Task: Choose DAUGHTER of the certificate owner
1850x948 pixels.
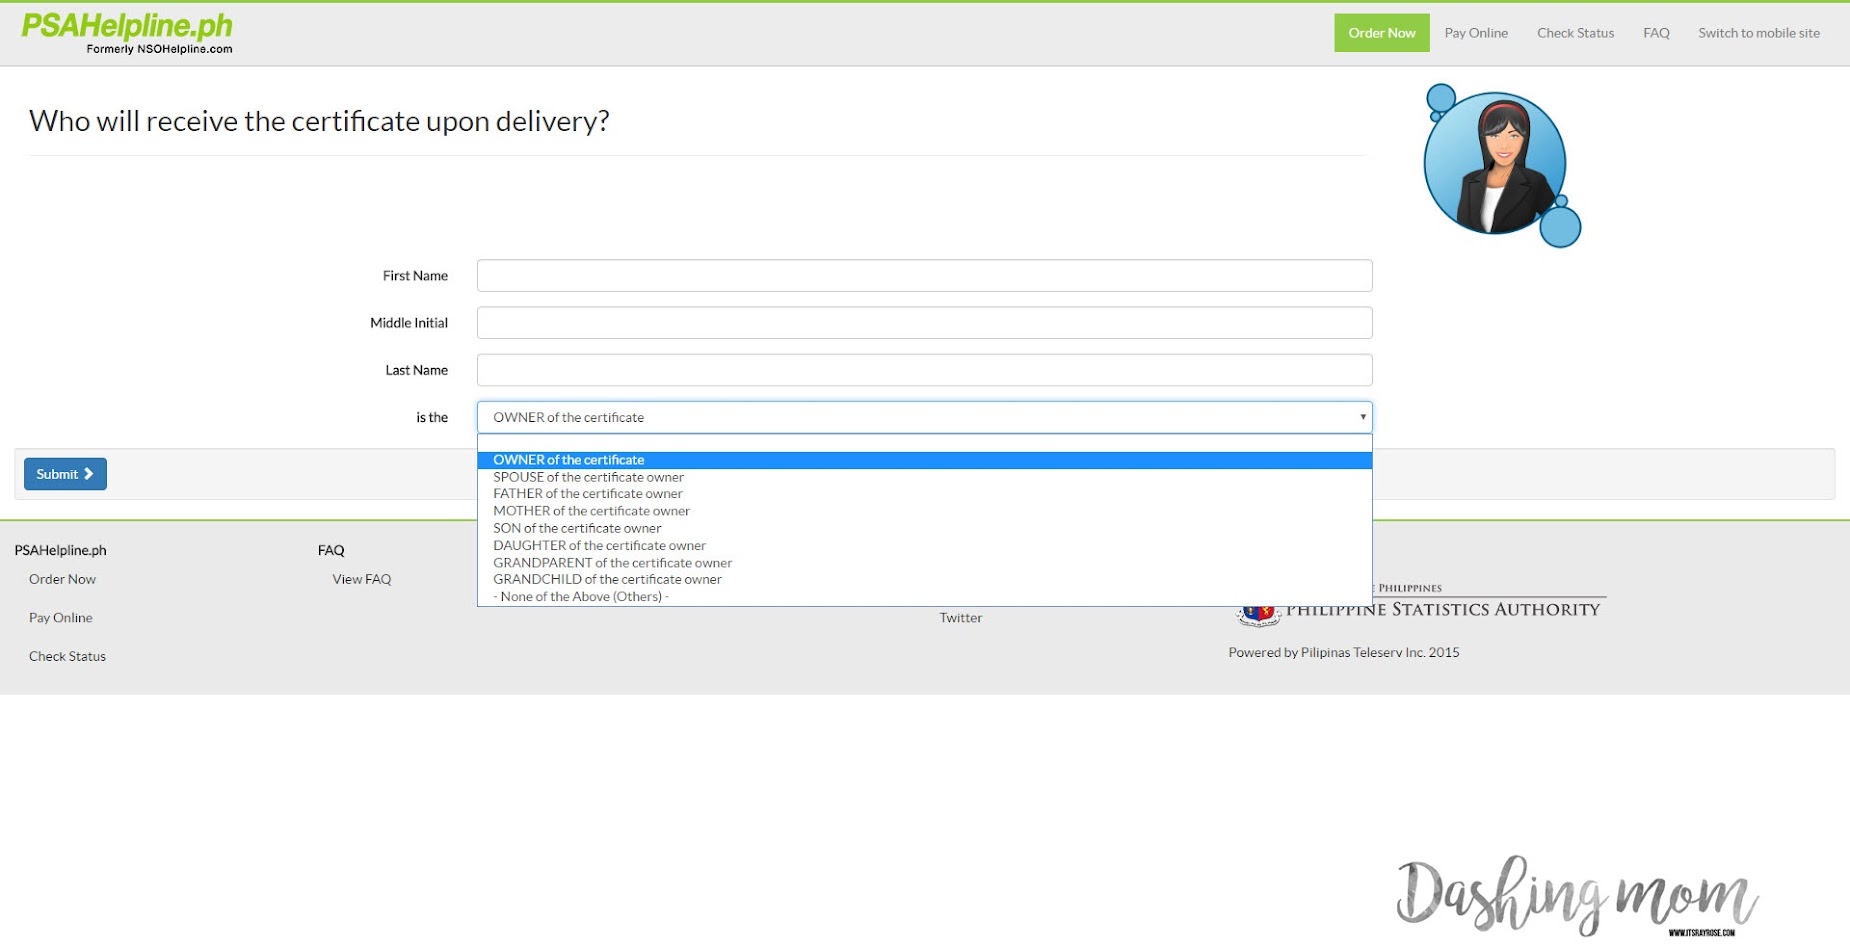Action: tap(924, 546)
